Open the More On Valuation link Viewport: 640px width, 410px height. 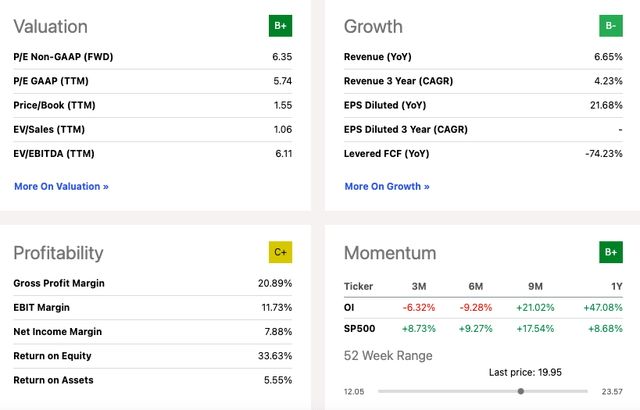pos(61,186)
